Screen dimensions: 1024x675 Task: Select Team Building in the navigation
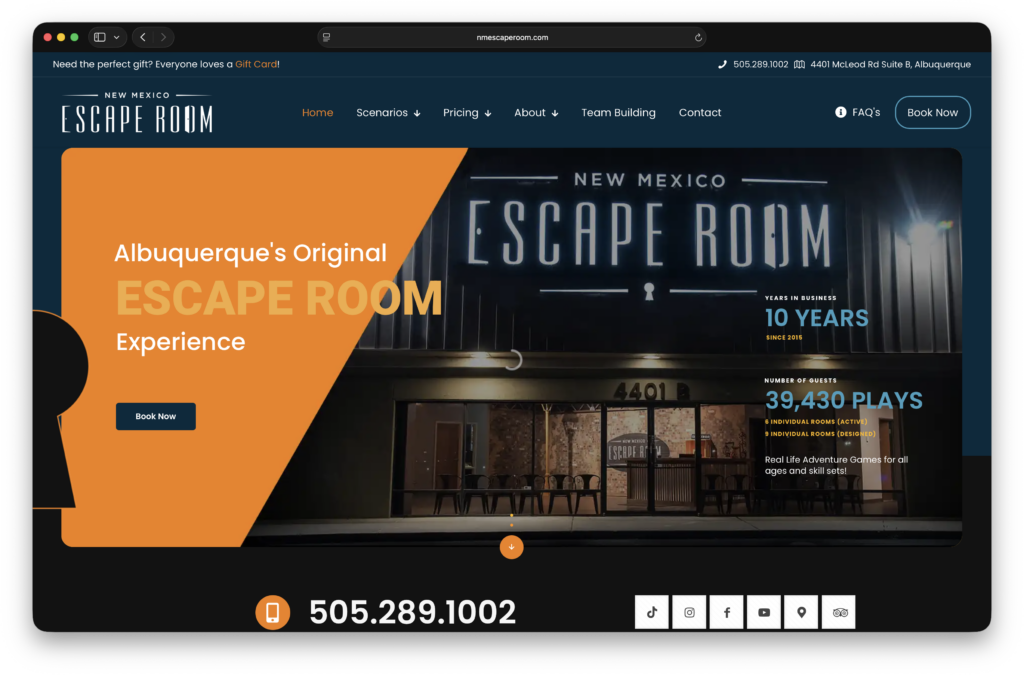[x=618, y=113]
